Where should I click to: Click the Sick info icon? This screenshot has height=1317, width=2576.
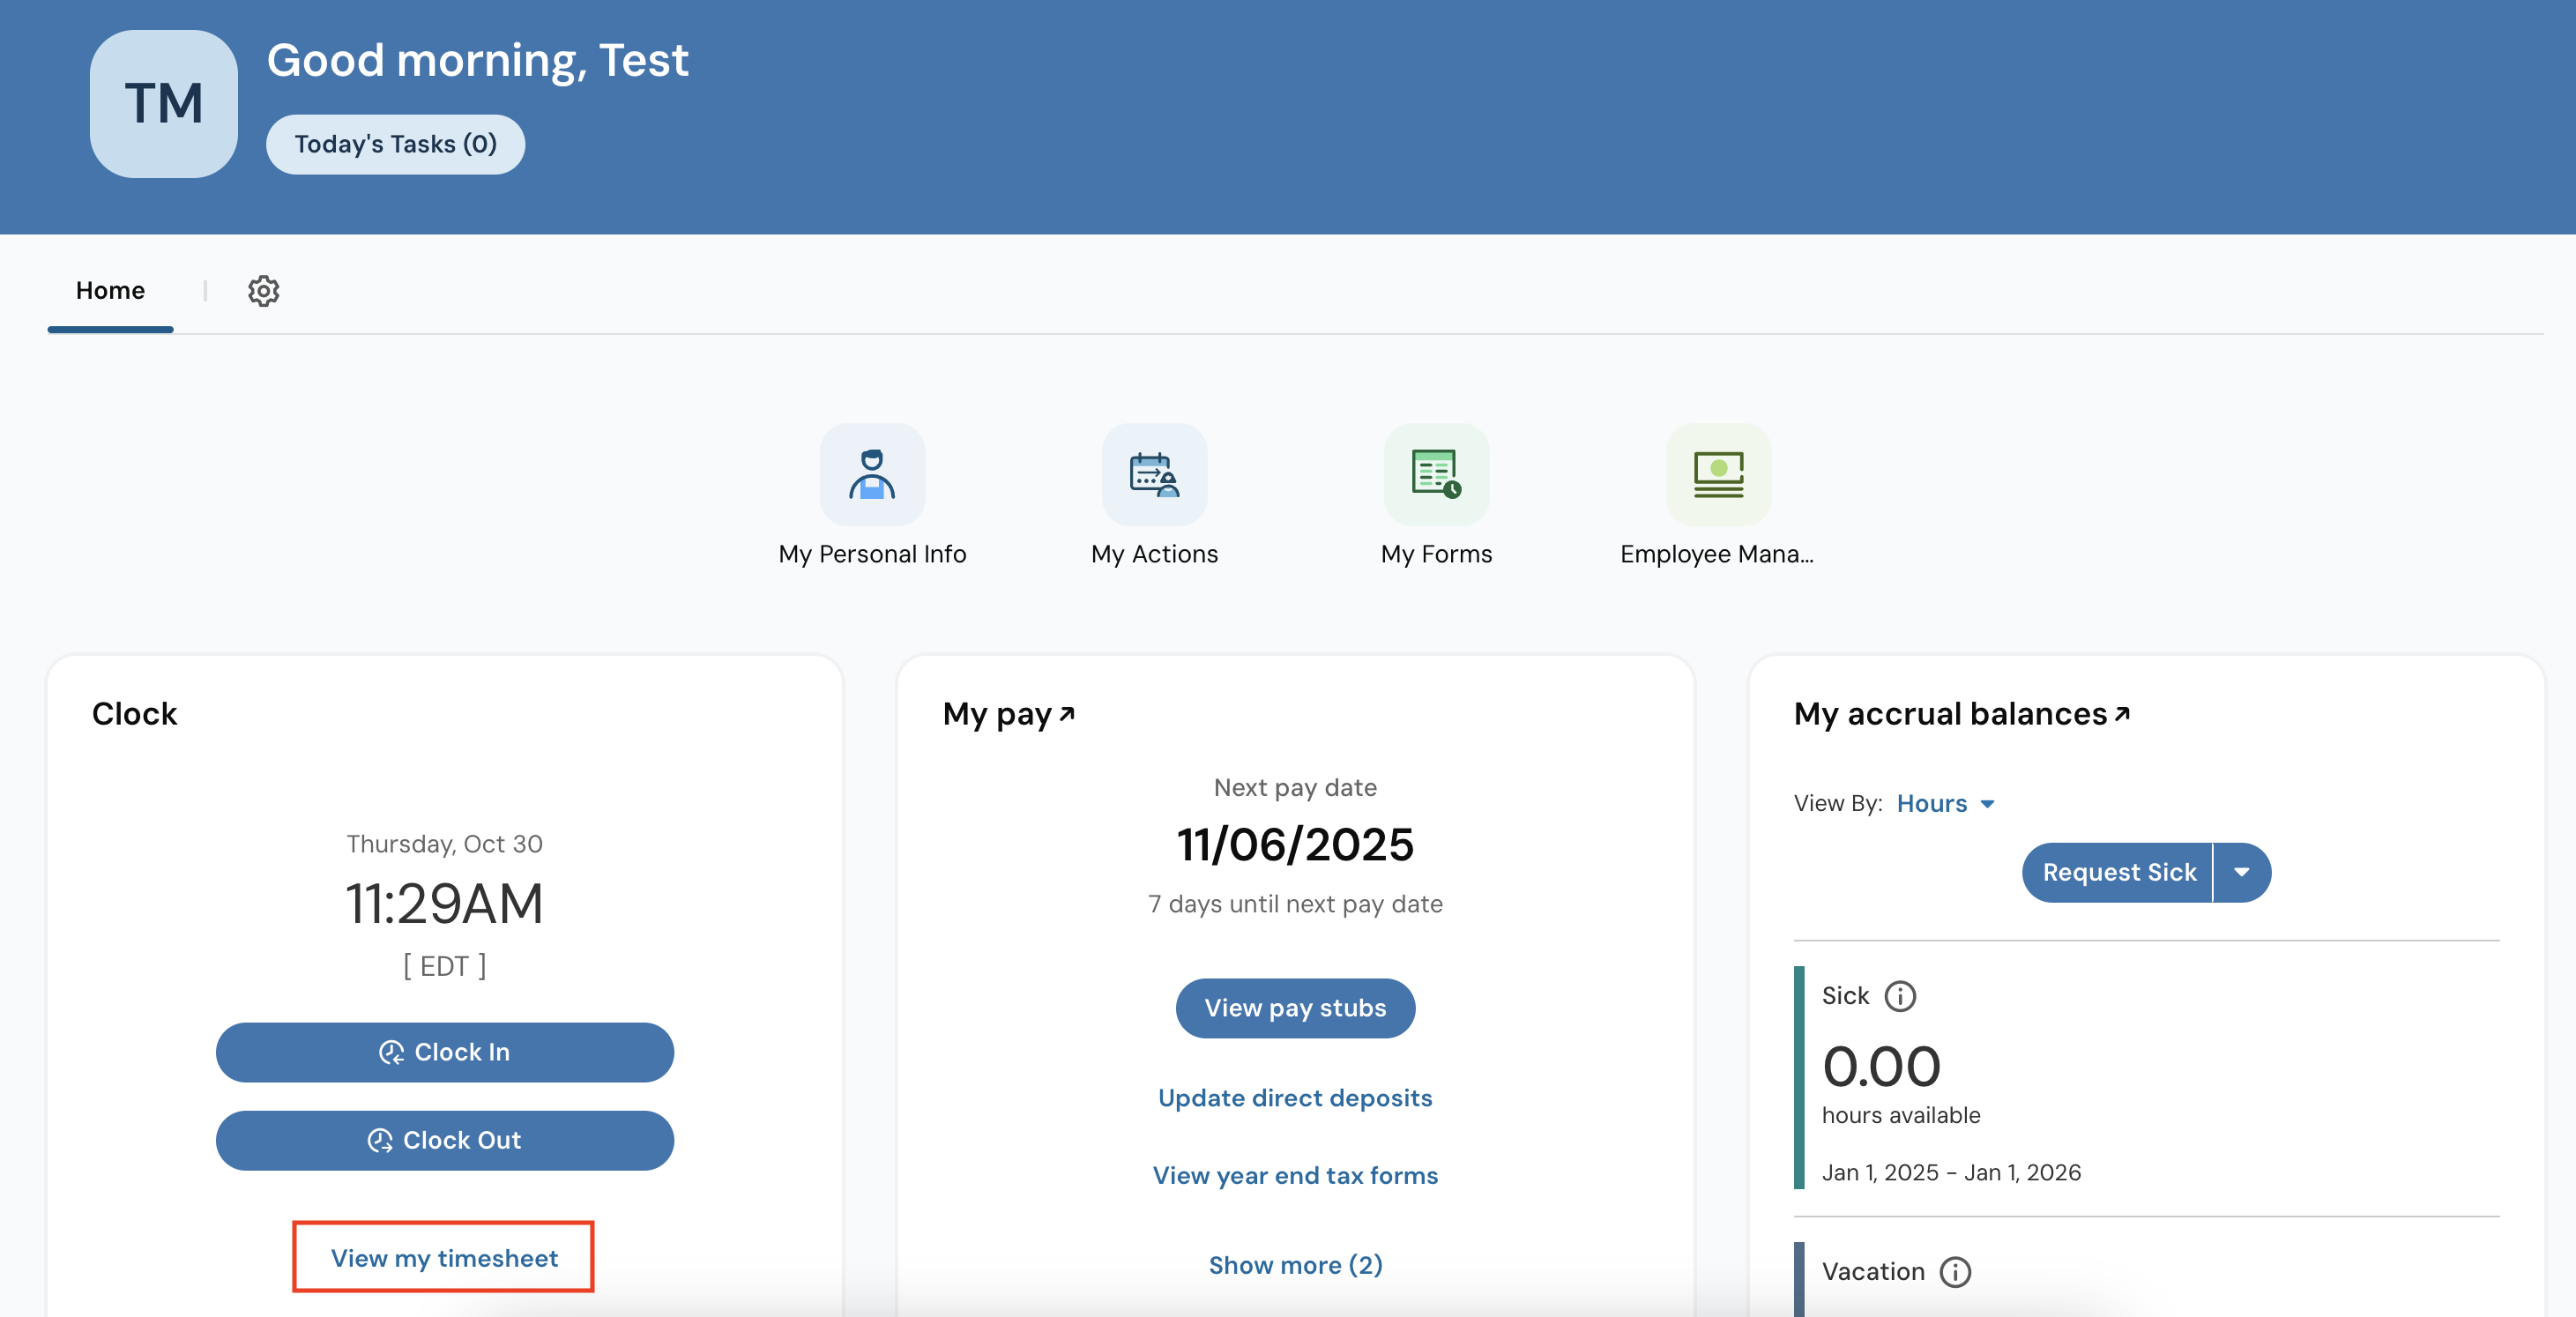(x=1900, y=996)
